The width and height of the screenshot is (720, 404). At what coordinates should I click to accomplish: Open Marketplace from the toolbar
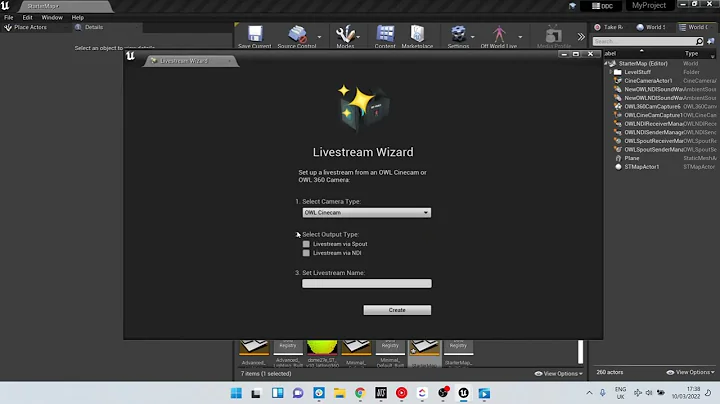[x=417, y=36]
